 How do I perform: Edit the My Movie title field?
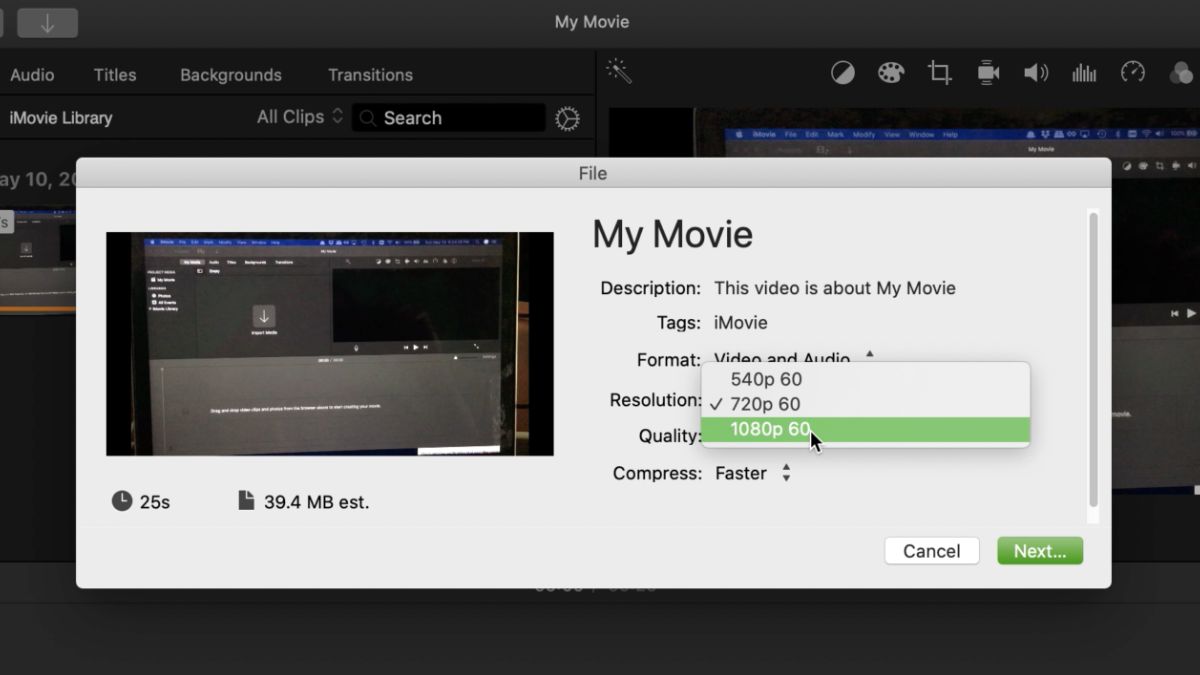pyautogui.click(x=672, y=234)
